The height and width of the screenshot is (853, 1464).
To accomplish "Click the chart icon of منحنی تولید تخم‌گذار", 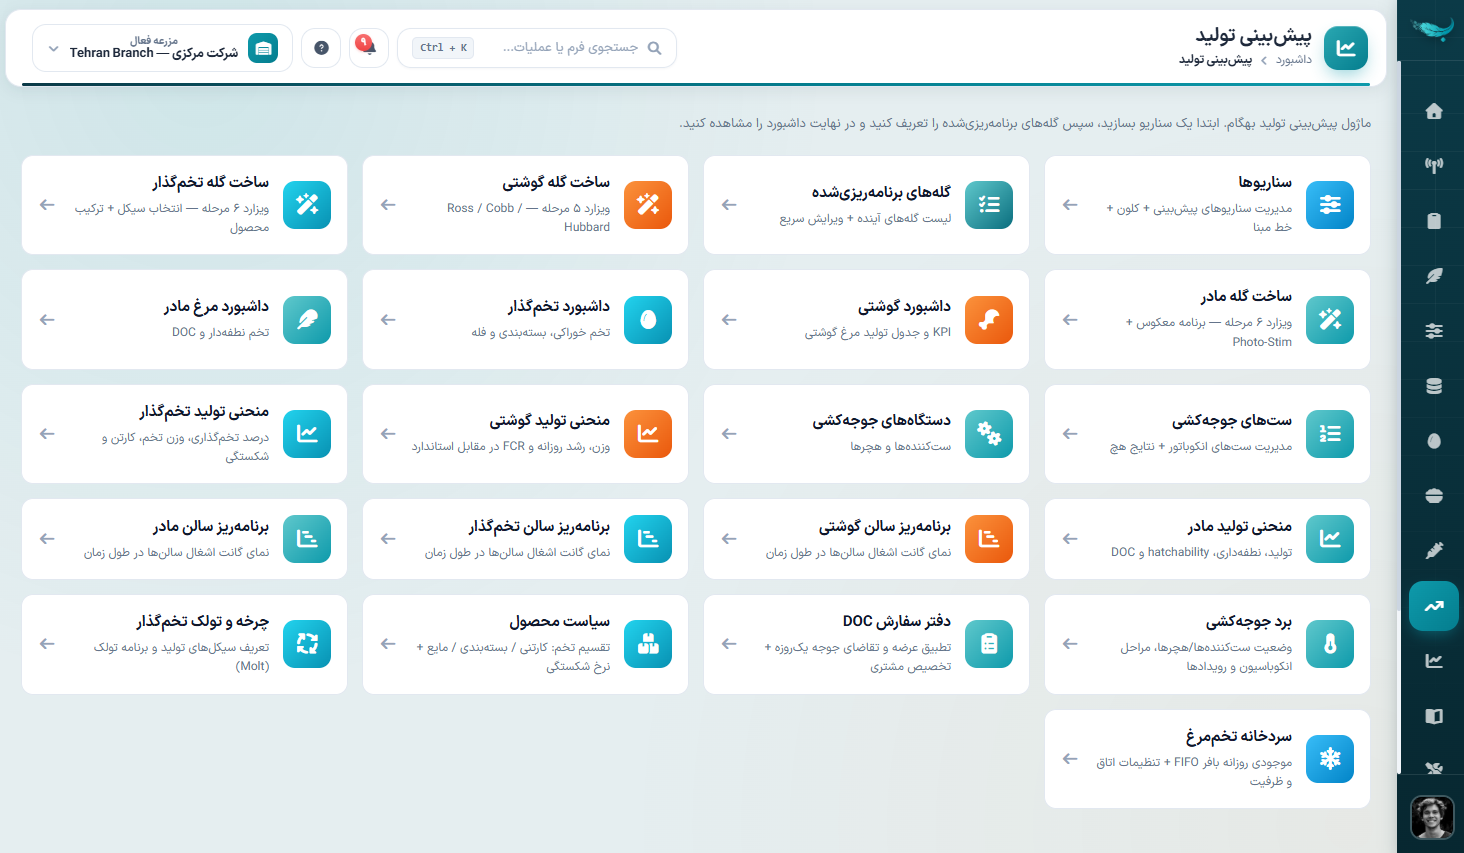I will coord(307,434).
